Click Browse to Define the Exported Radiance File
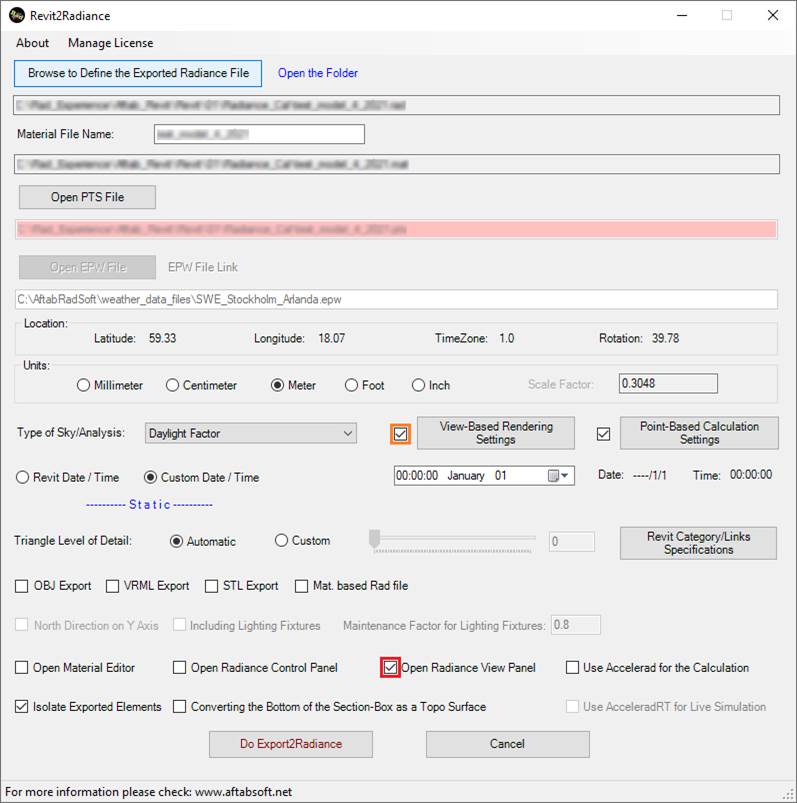The width and height of the screenshot is (797, 803). click(138, 73)
